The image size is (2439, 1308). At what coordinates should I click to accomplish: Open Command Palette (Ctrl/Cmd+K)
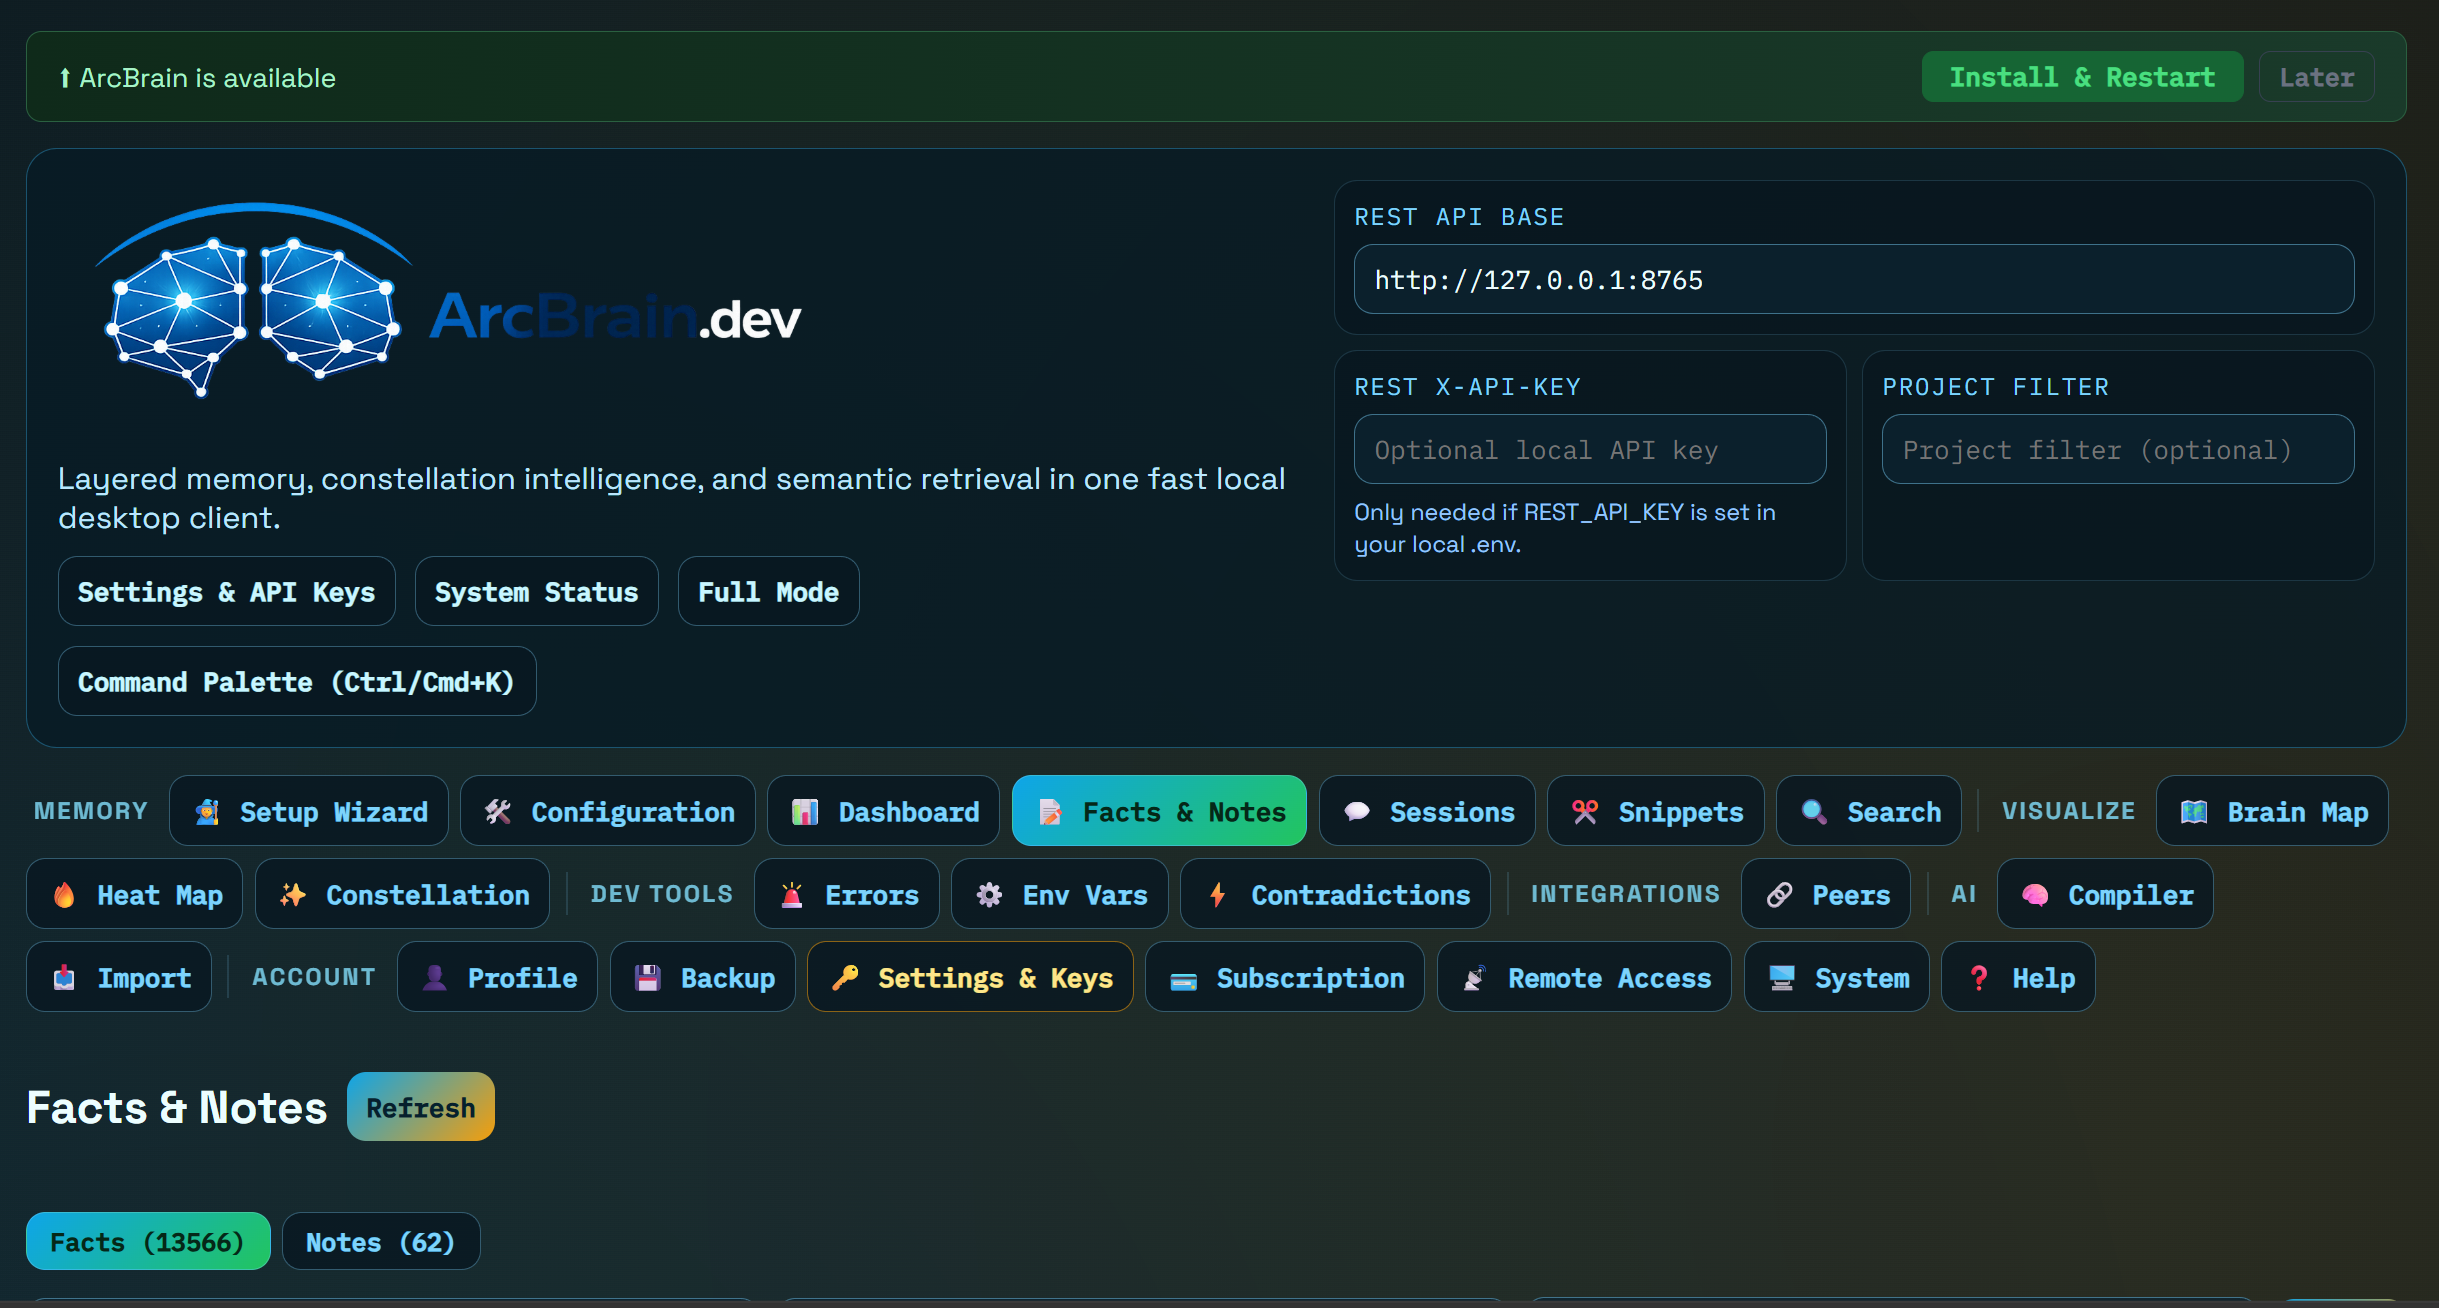point(296,682)
